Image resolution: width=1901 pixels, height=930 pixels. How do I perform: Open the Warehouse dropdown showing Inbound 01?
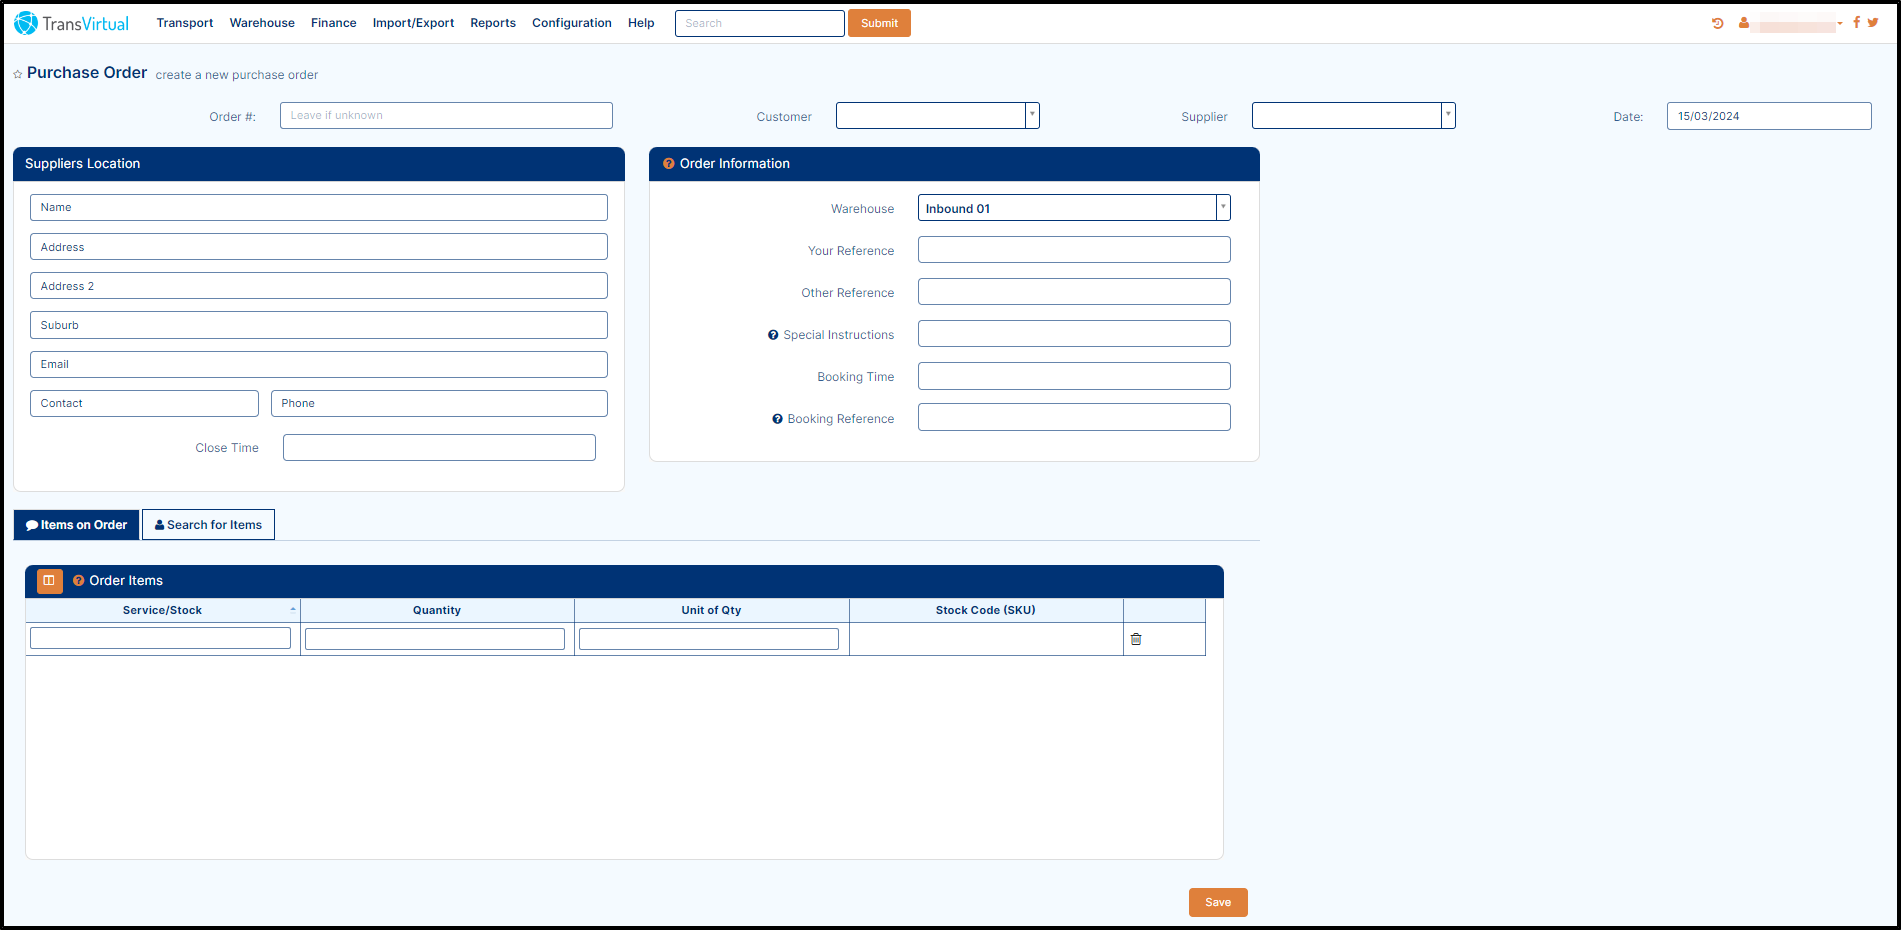(1223, 208)
